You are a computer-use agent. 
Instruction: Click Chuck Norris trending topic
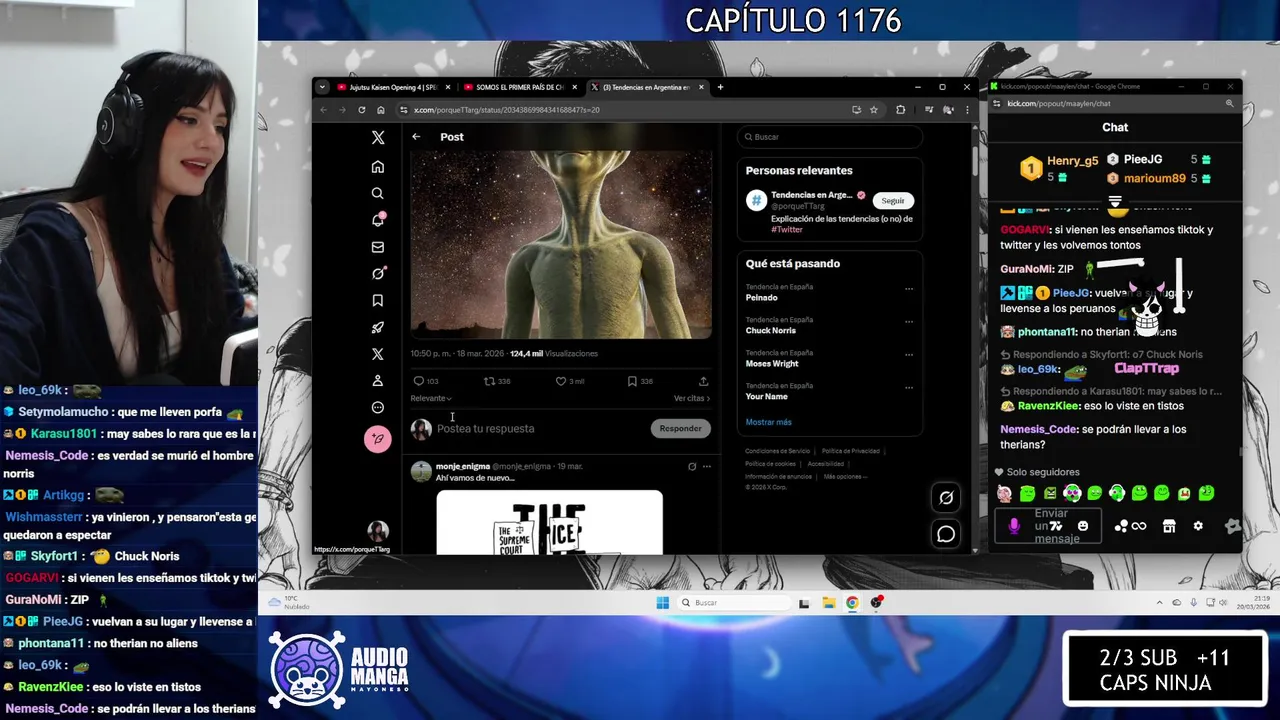(772, 331)
